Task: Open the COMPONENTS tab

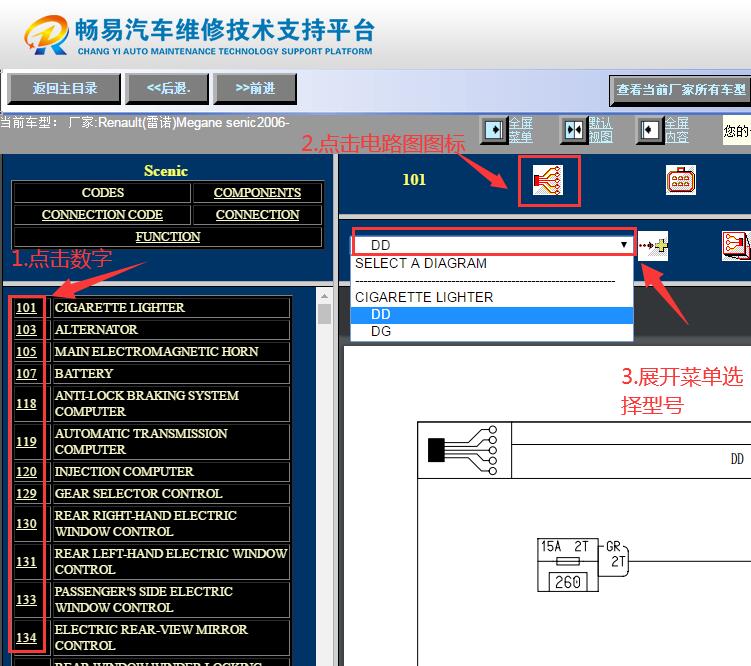Action: pos(257,192)
